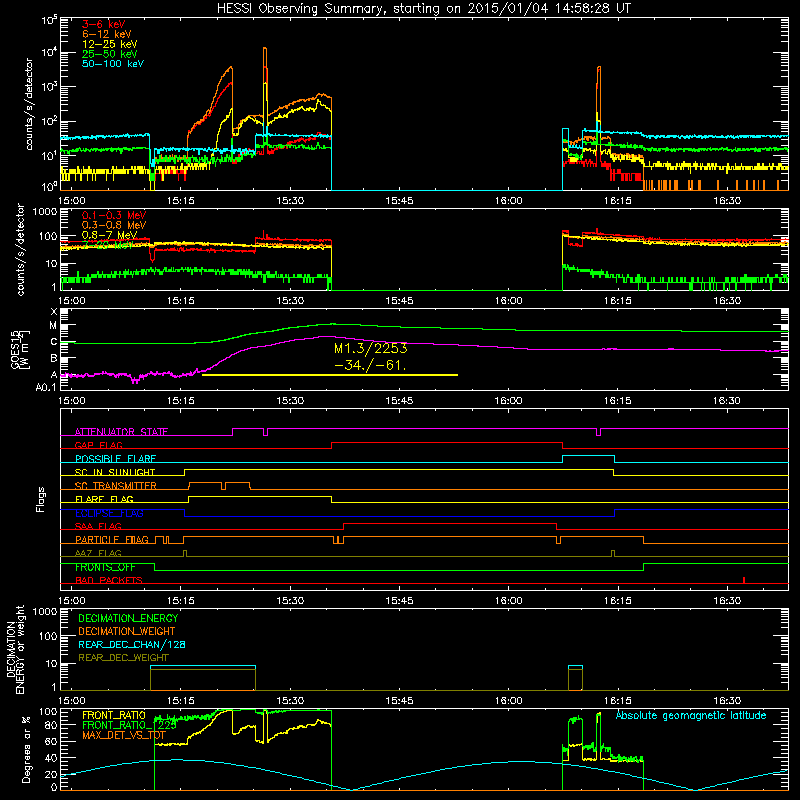Click the X class tick label on GOES axis
800x800 pixels.
pos(54,312)
